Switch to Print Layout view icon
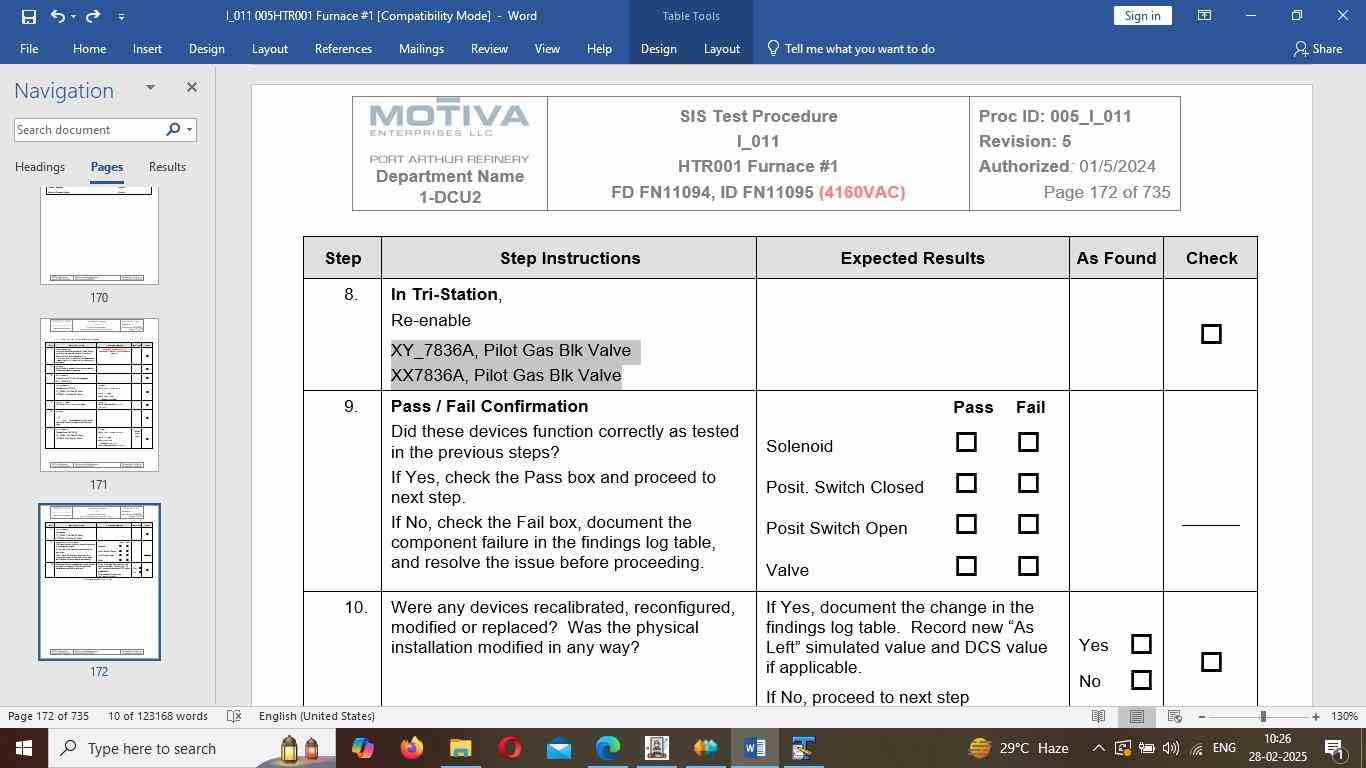This screenshot has width=1366, height=768. pos(1137,716)
